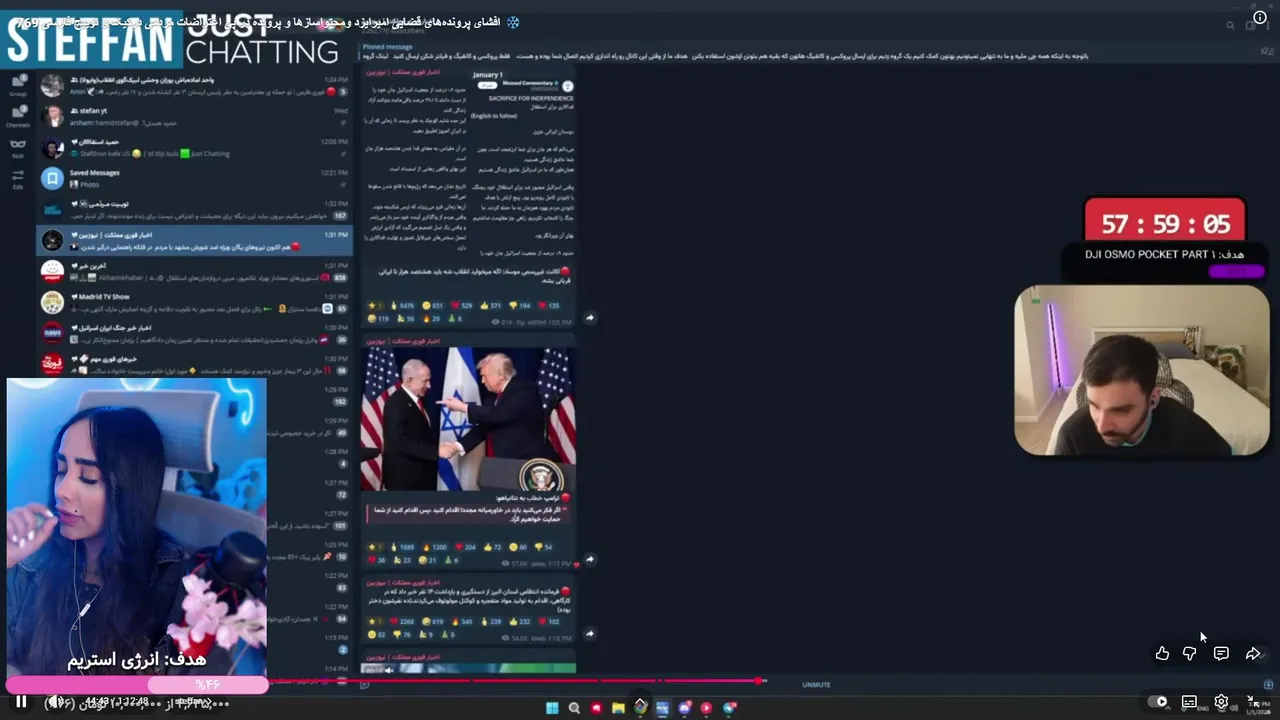
Task: Open the Netanyahu and Trump handshake photo
Action: 468,418
